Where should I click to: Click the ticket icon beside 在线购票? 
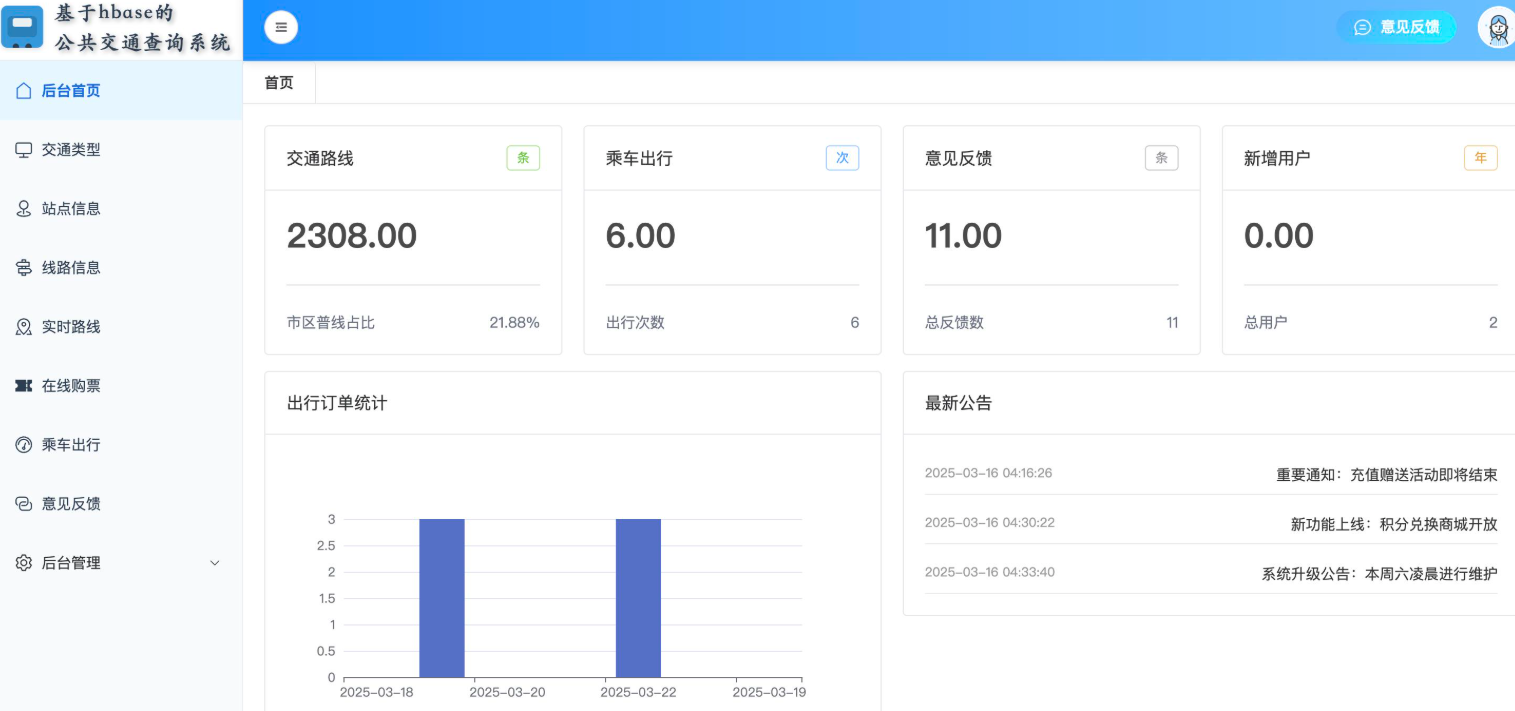(x=24, y=386)
